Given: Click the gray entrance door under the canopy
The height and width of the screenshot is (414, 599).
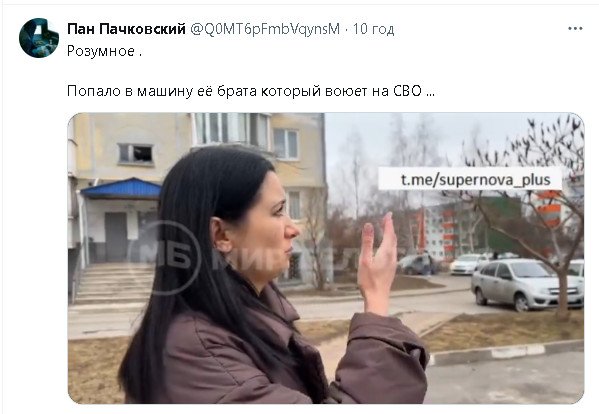Looking at the screenshot, I should (115, 237).
